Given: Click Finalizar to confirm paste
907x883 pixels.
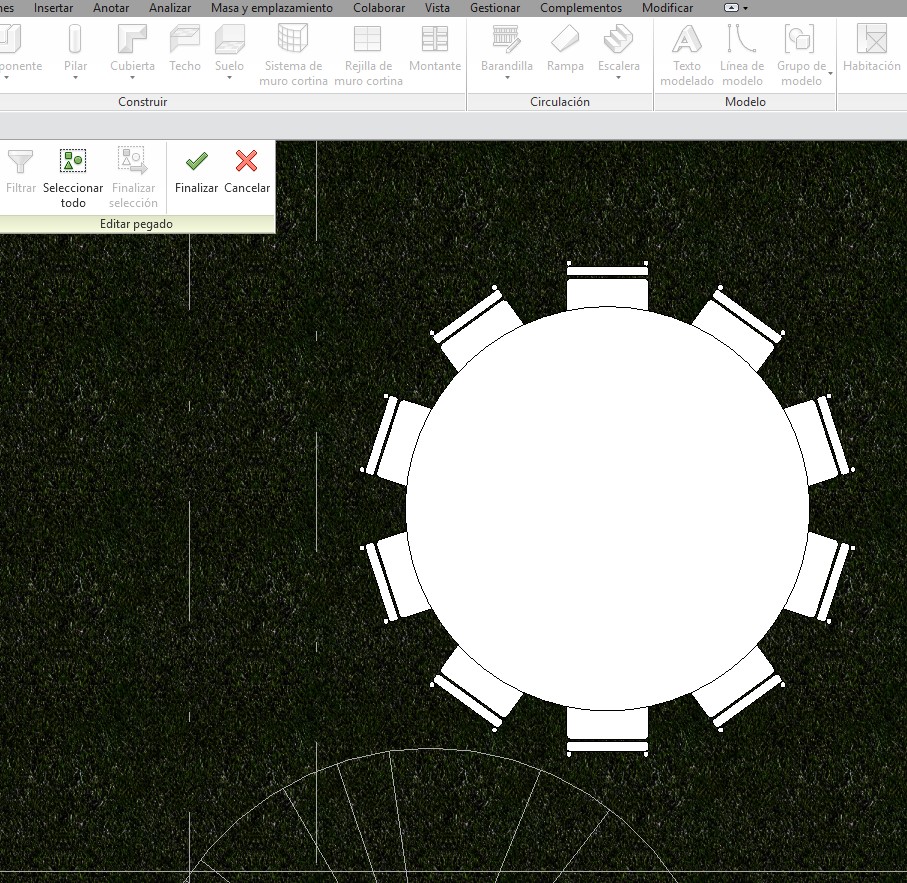Looking at the screenshot, I should pos(196,170).
